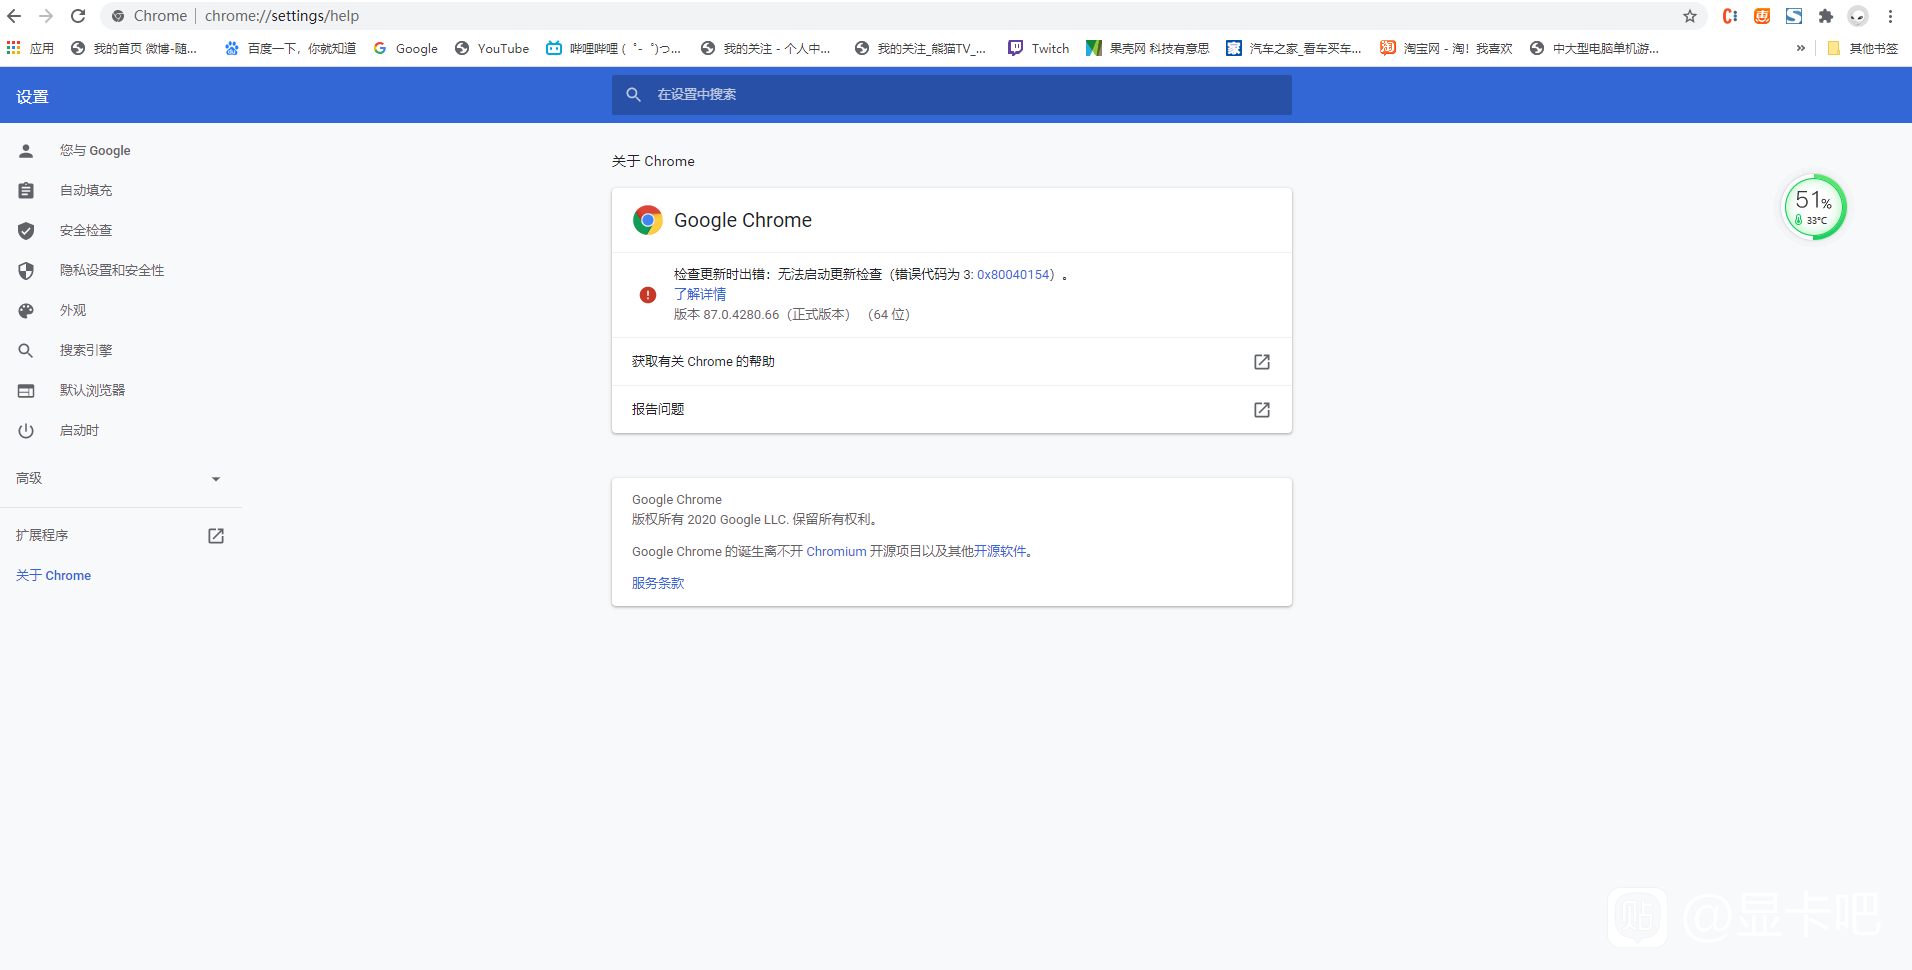Click the red C extension icon
Image resolution: width=1912 pixels, height=970 pixels.
(x=1730, y=16)
